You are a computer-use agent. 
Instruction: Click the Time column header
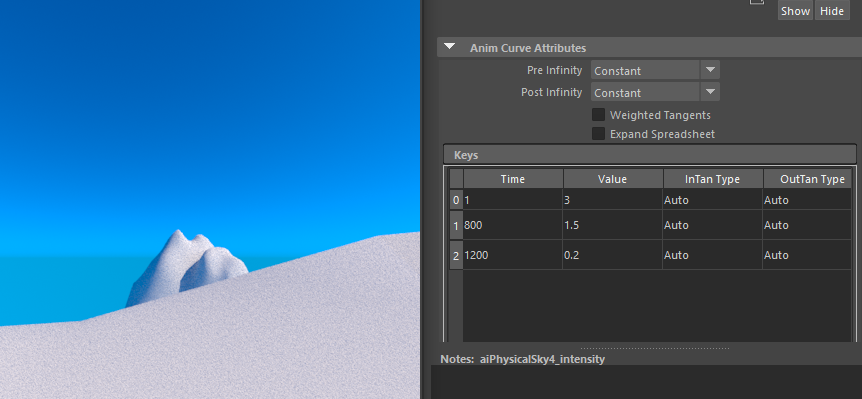[513, 179]
